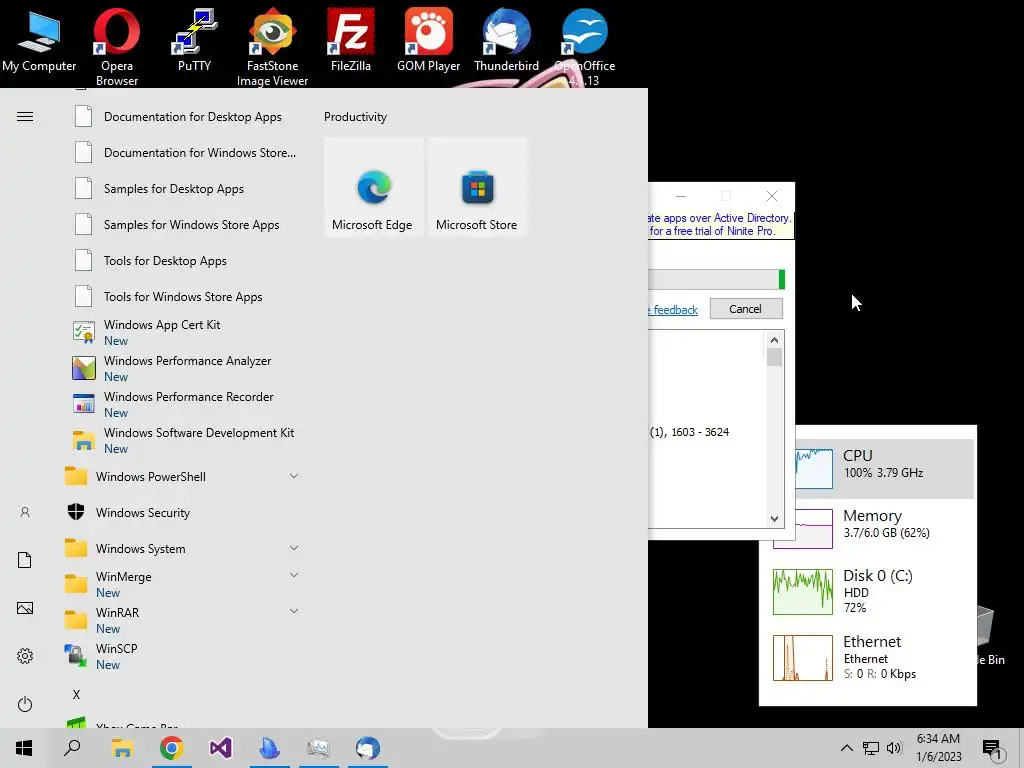Expand the WinMerge folder
This screenshot has width=1024, height=768.
[183, 584]
